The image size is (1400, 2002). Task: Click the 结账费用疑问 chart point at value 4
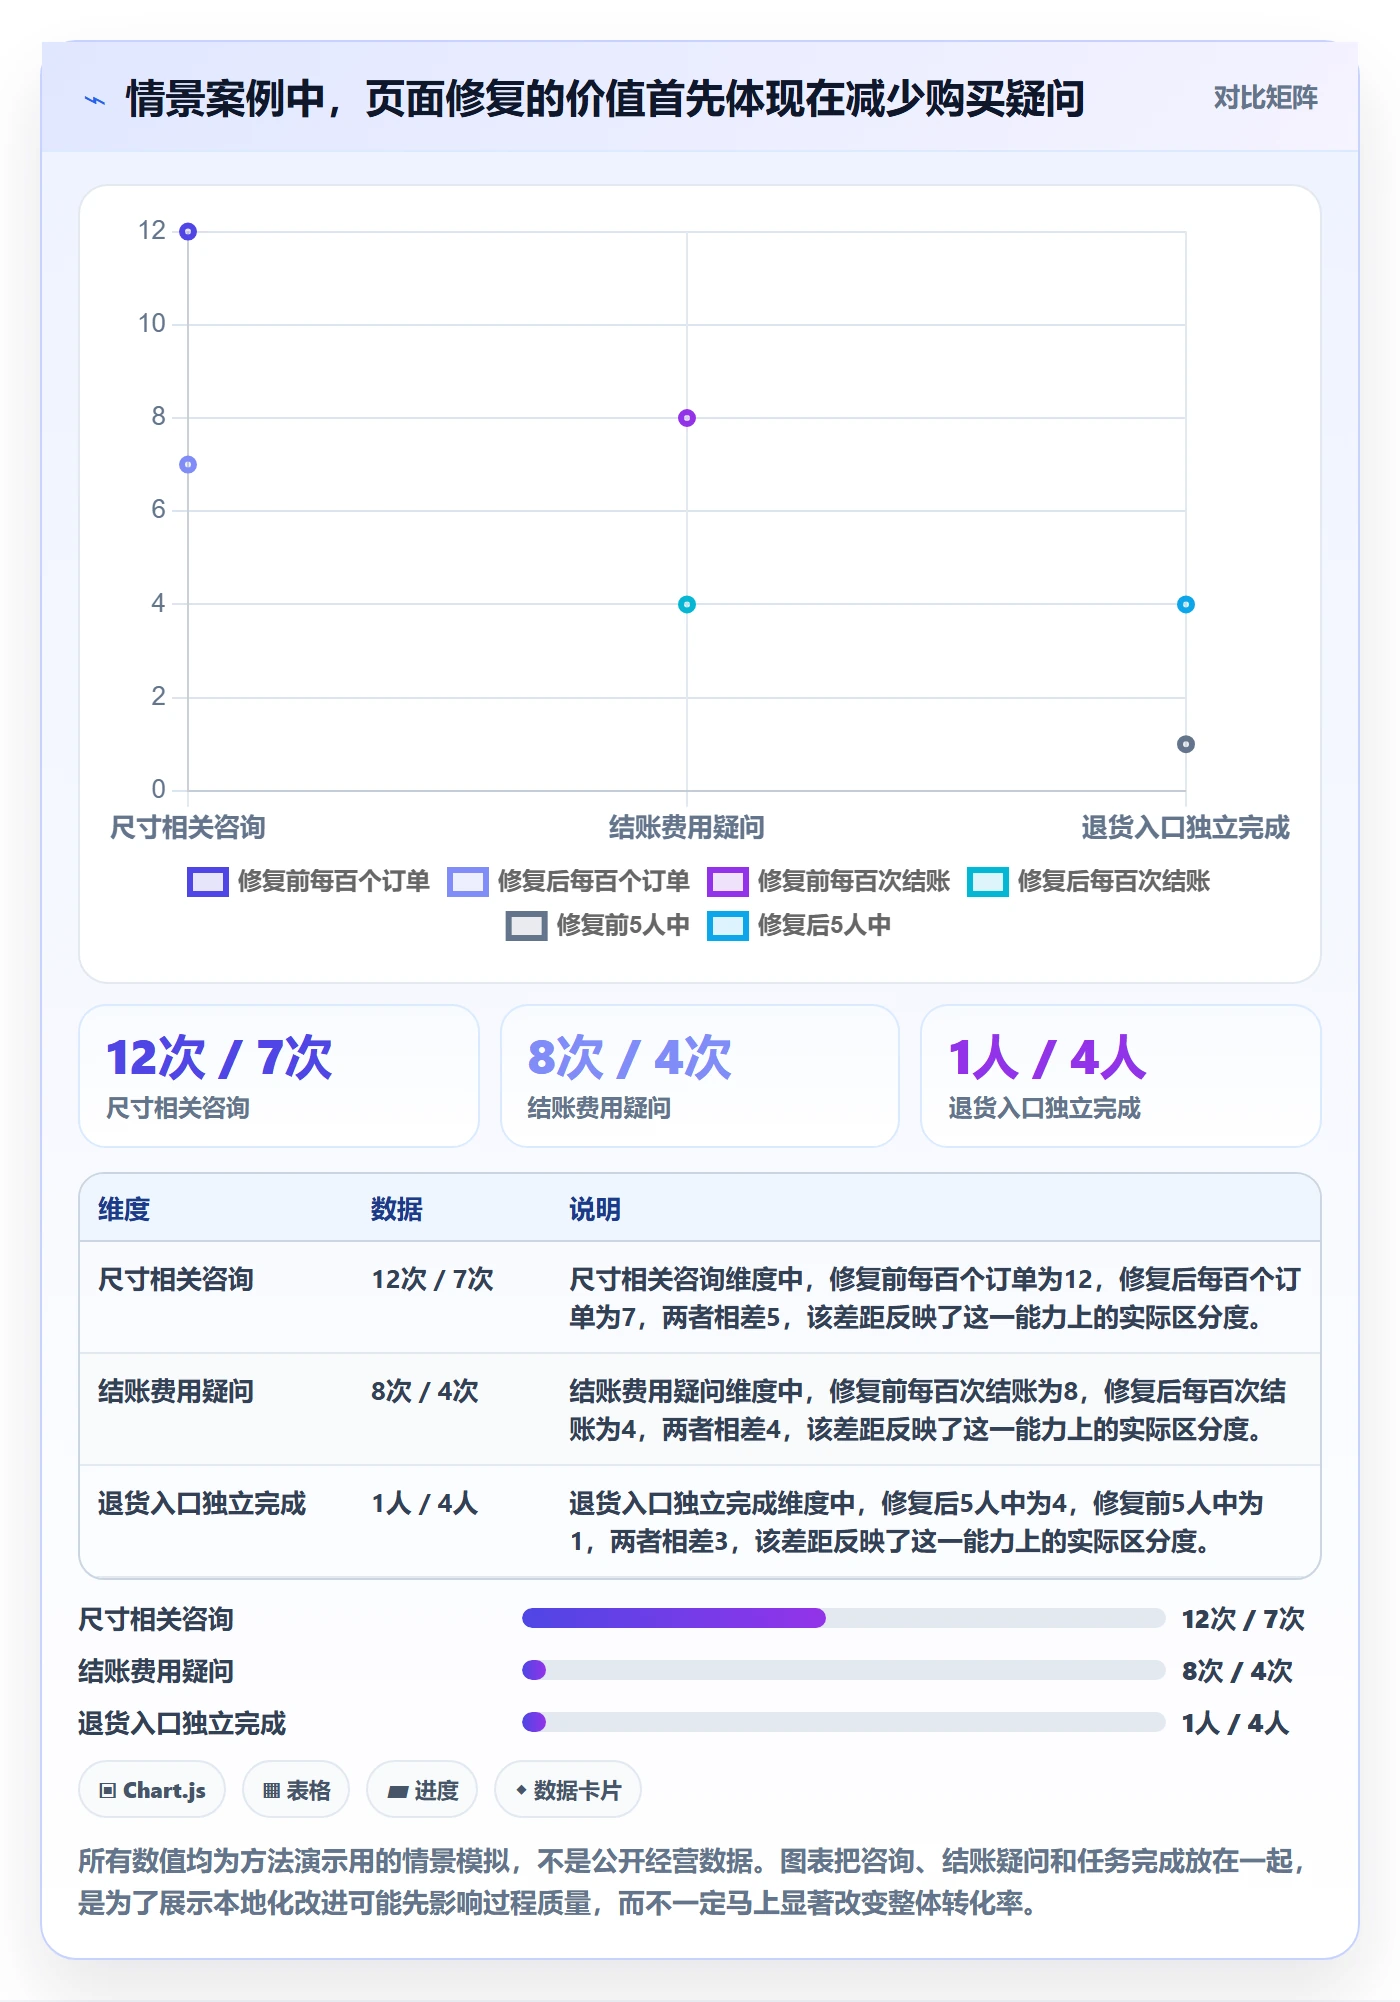(x=687, y=605)
